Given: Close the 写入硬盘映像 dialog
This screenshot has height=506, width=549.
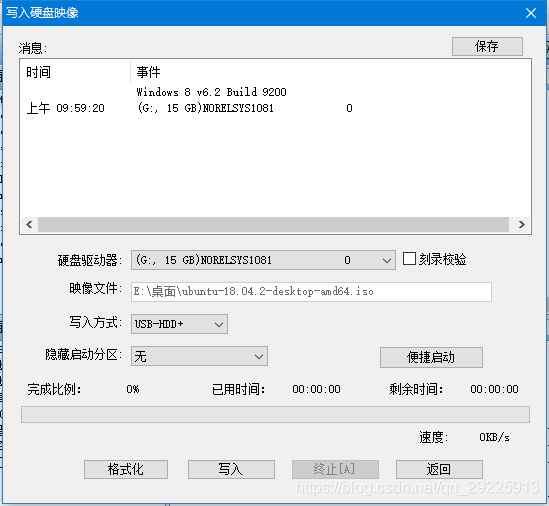Looking at the screenshot, I should click(531, 13).
